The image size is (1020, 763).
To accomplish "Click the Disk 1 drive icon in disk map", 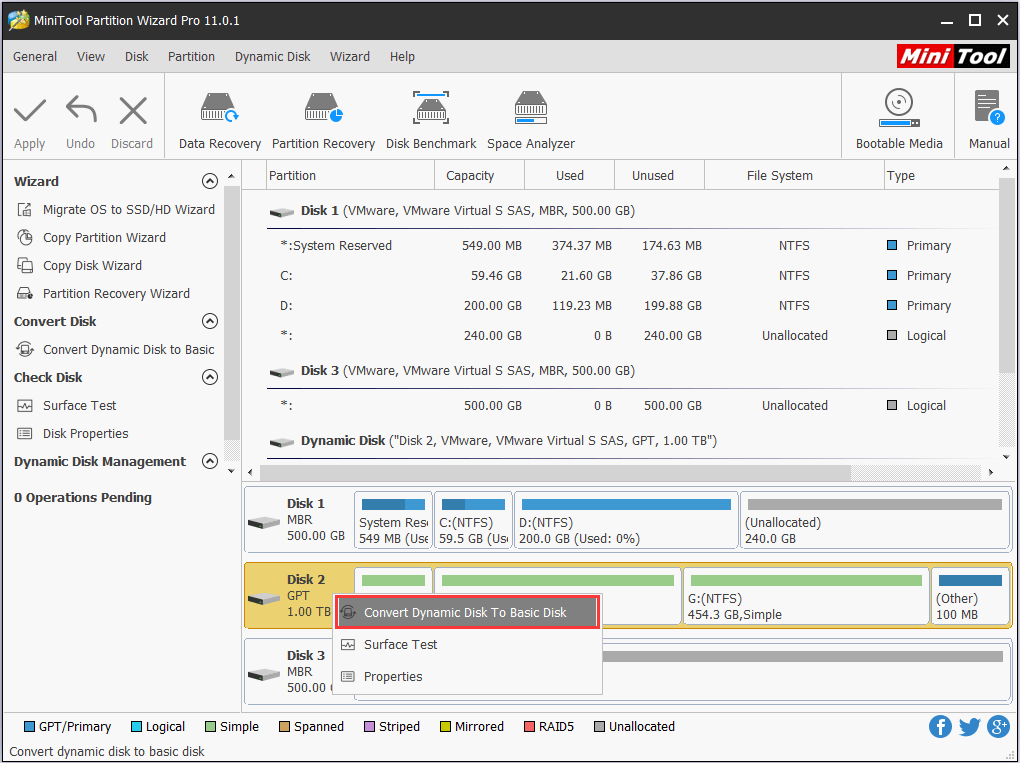I will click(x=264, y=522).
